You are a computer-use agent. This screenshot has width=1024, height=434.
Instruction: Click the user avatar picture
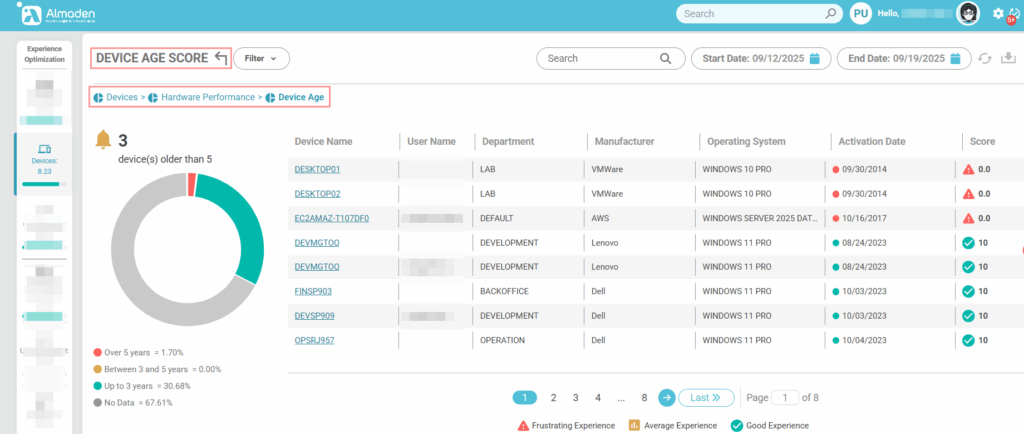(968, 14)
